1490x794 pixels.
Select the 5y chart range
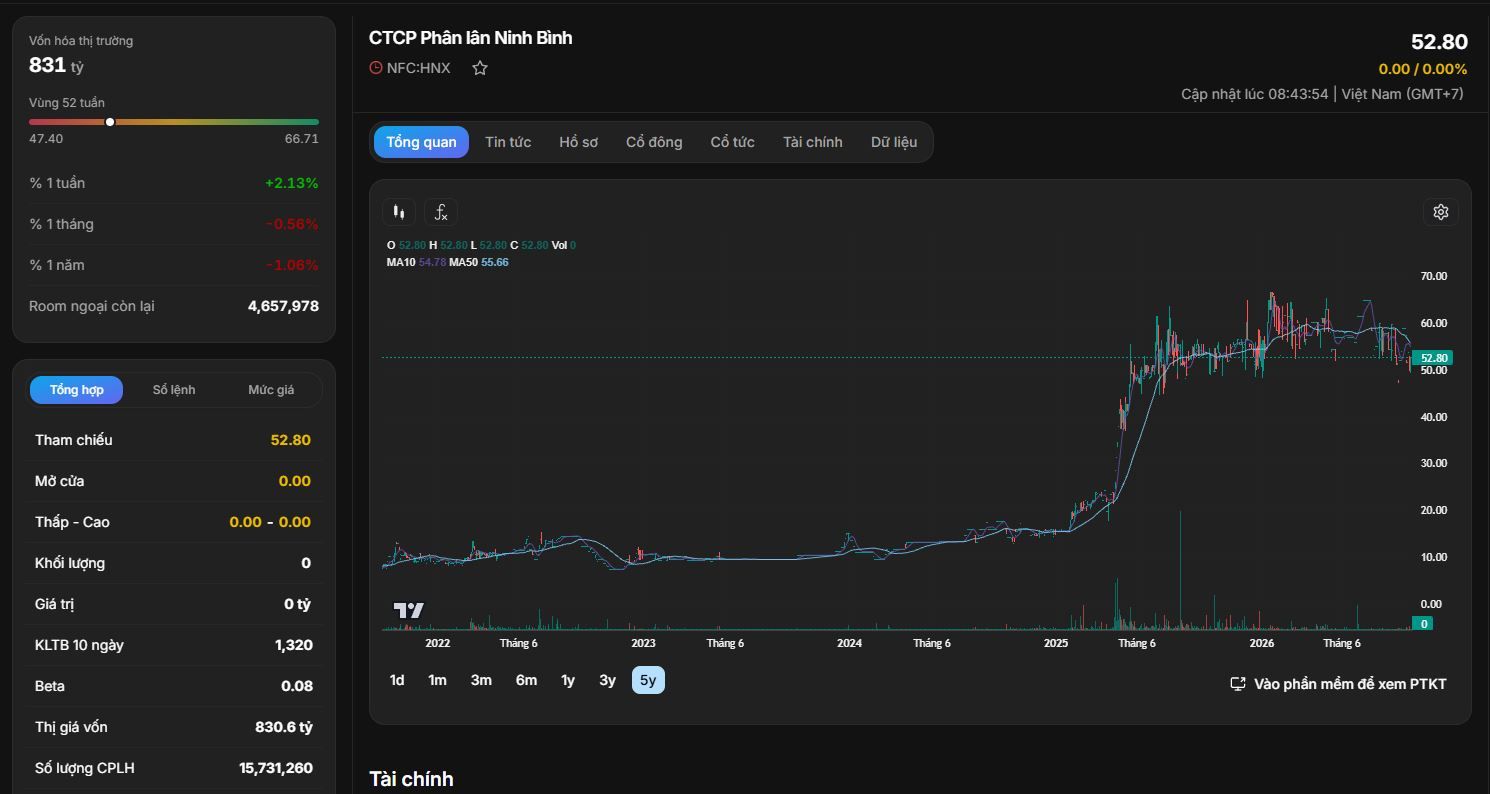click(x=648, y=680)
